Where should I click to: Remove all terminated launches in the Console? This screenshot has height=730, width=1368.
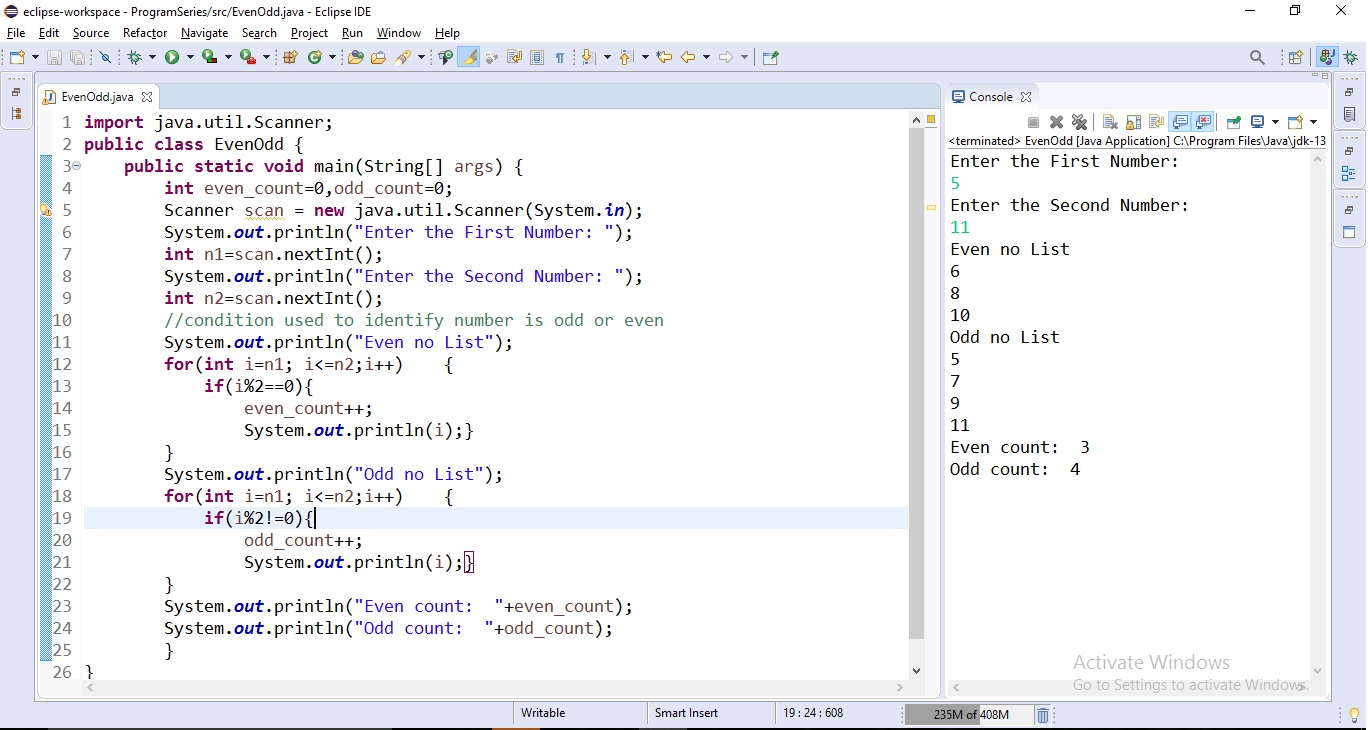tap(1080, 122)
